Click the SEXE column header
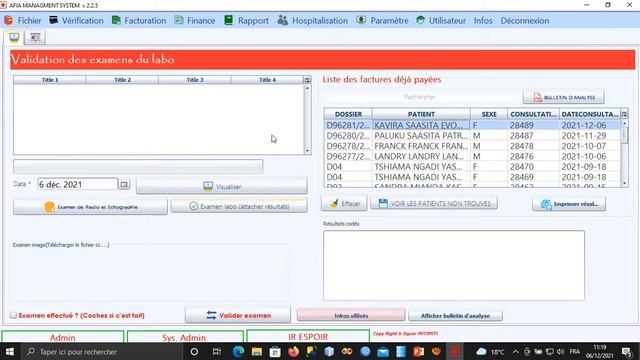640x360 pixels. coord(489,114)
